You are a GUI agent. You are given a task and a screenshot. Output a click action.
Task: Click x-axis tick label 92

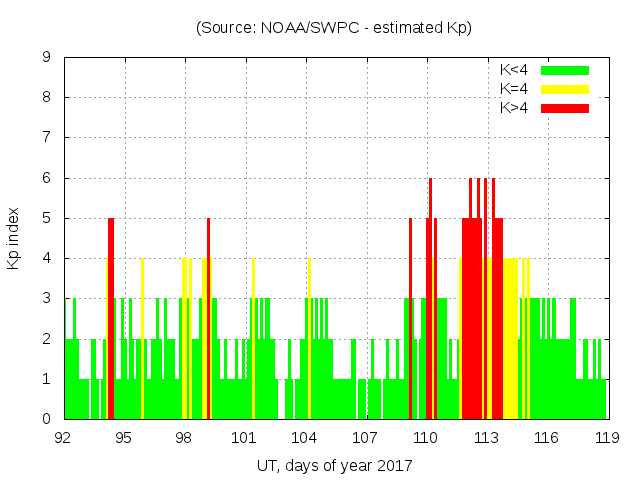(x=64, y=437)
